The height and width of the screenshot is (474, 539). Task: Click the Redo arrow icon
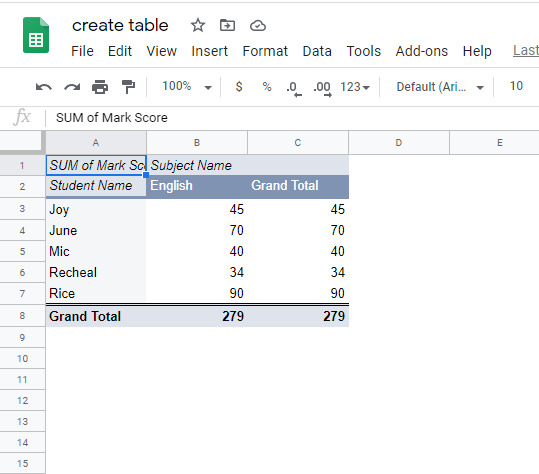click(x=72, y=87)
